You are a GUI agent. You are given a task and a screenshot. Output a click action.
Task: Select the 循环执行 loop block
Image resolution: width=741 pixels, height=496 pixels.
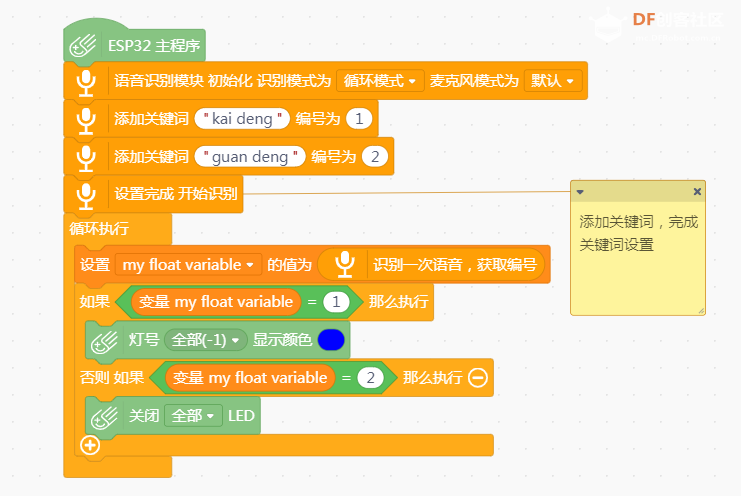click(x=99, y=229)
